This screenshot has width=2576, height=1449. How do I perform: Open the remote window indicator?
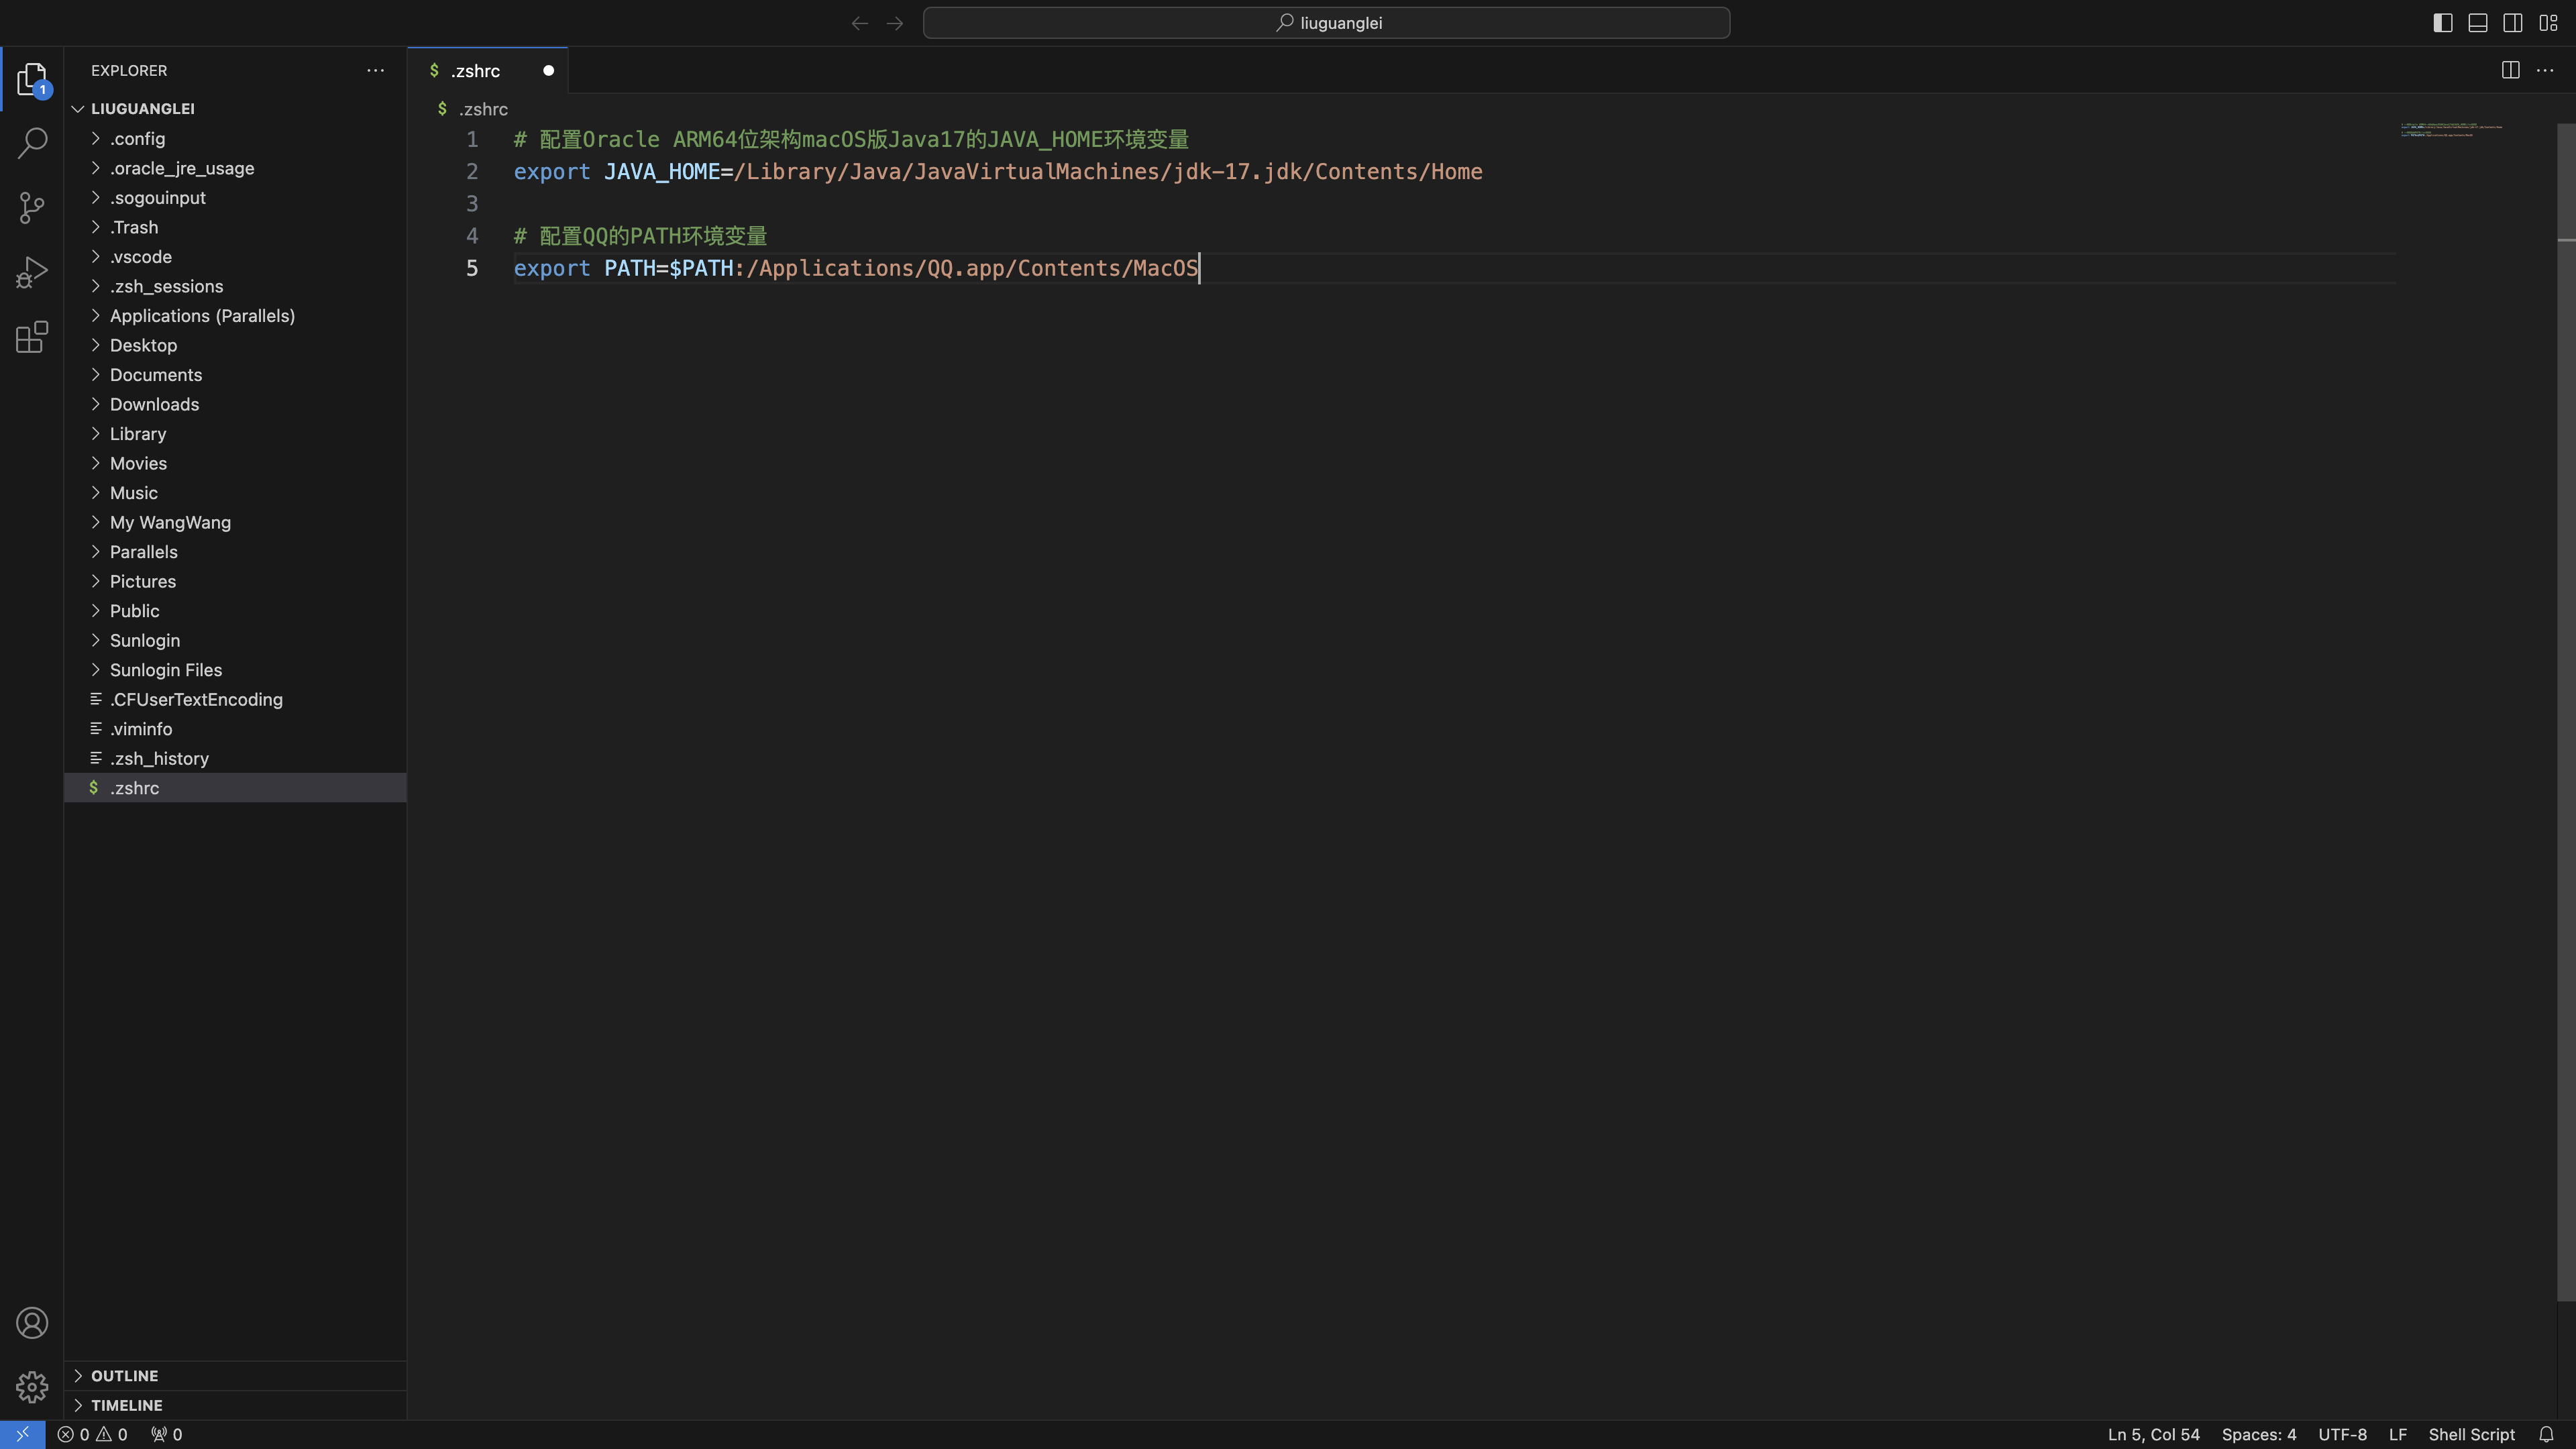coord(22,1434)
